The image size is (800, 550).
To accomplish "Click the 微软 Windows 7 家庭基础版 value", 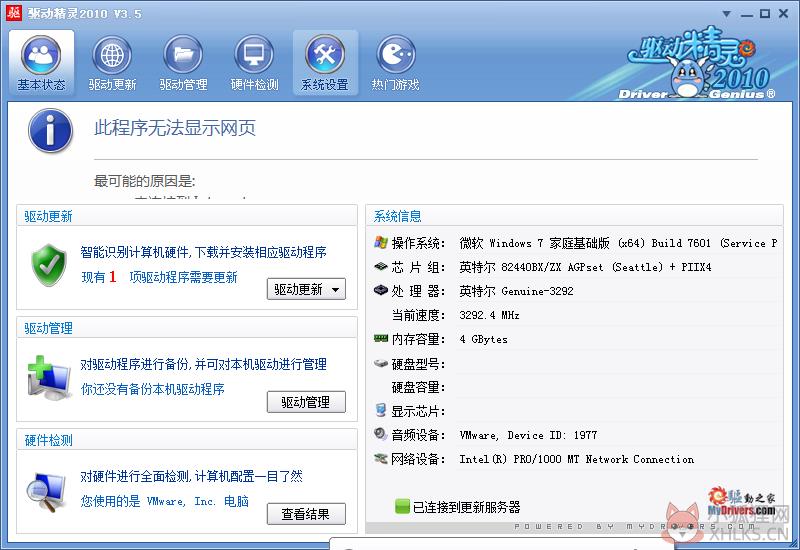I will click(618, 243).
